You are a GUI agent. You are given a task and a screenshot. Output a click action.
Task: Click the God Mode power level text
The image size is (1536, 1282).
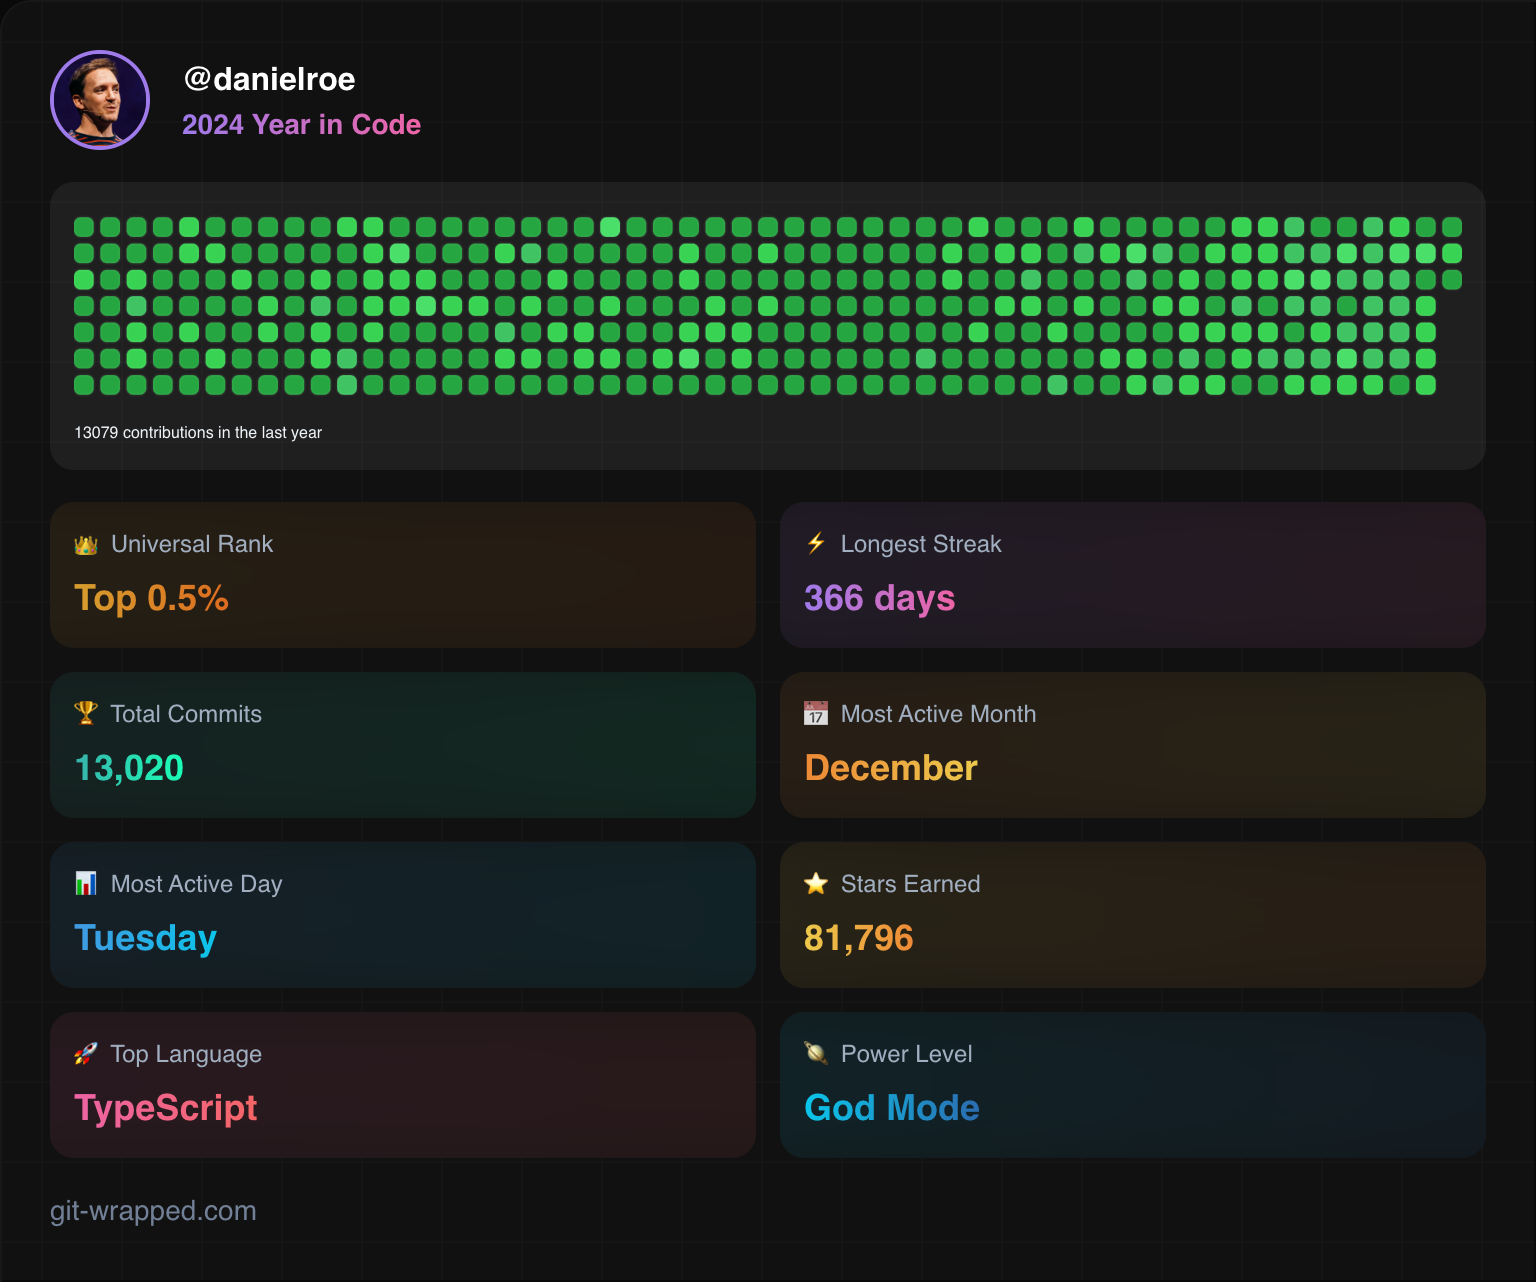click(x=891, y=1108)
